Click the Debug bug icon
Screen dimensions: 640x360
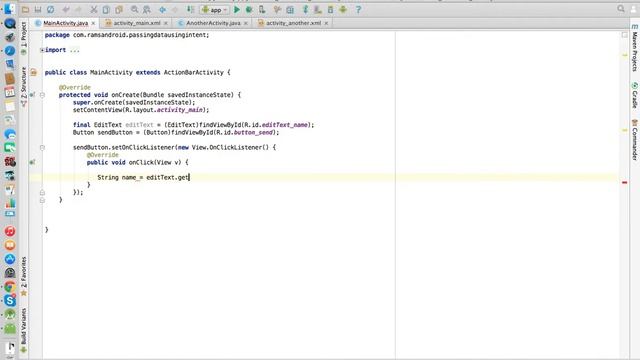point(249,9)
